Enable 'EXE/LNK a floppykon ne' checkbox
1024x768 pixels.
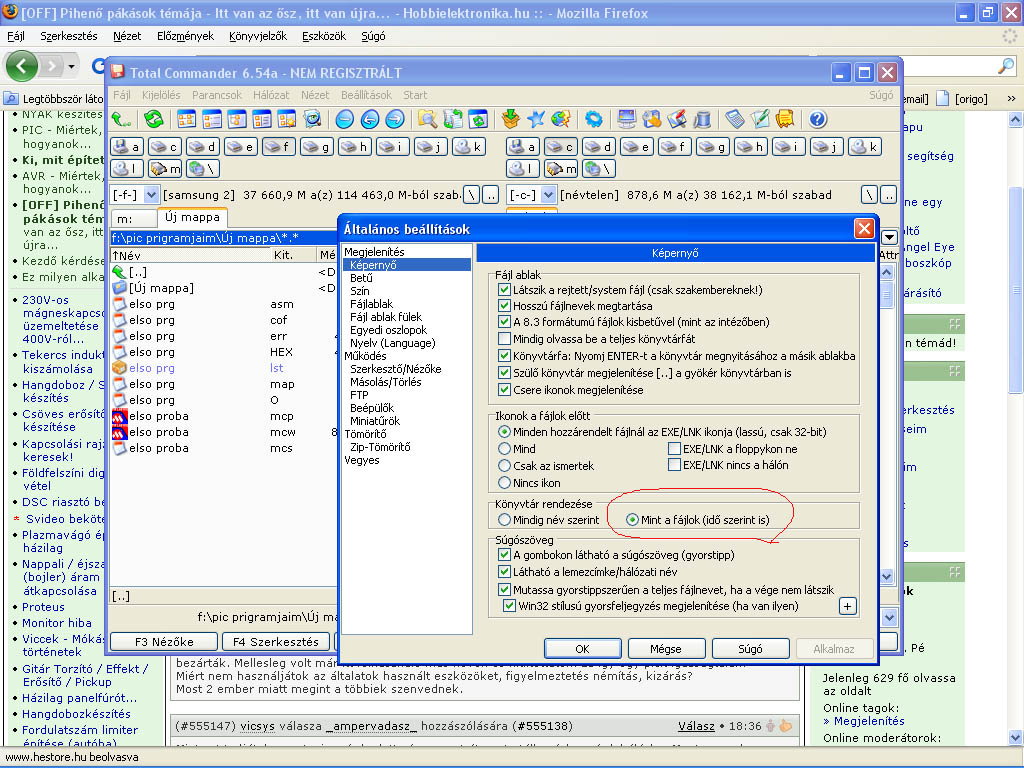pyautogui.click(x=674, y=449)
